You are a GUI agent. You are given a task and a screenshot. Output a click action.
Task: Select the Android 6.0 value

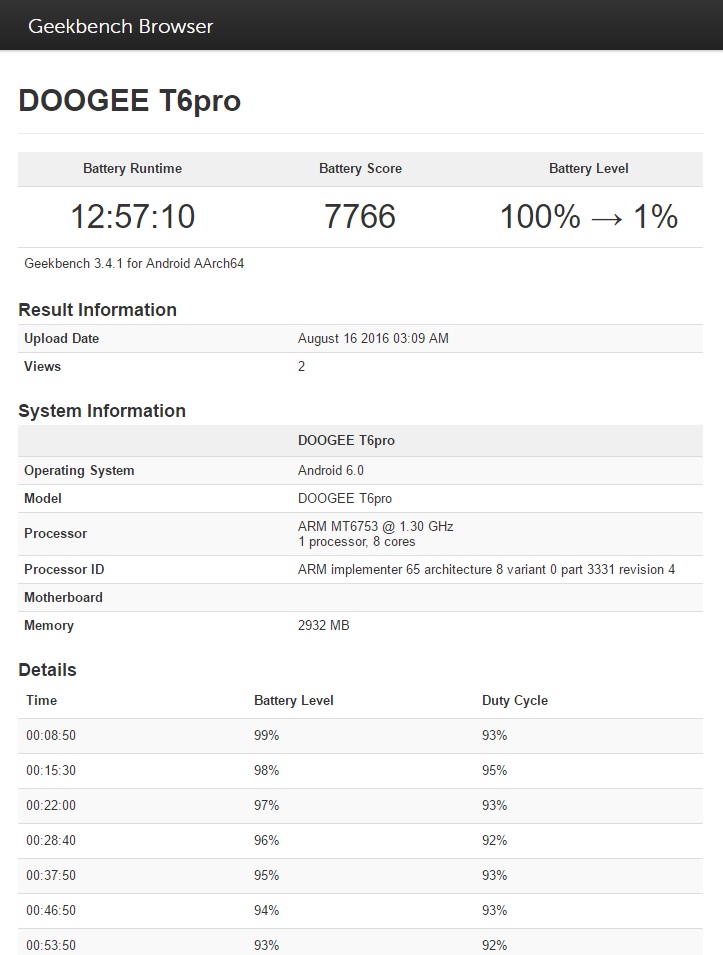coord(331,471)
